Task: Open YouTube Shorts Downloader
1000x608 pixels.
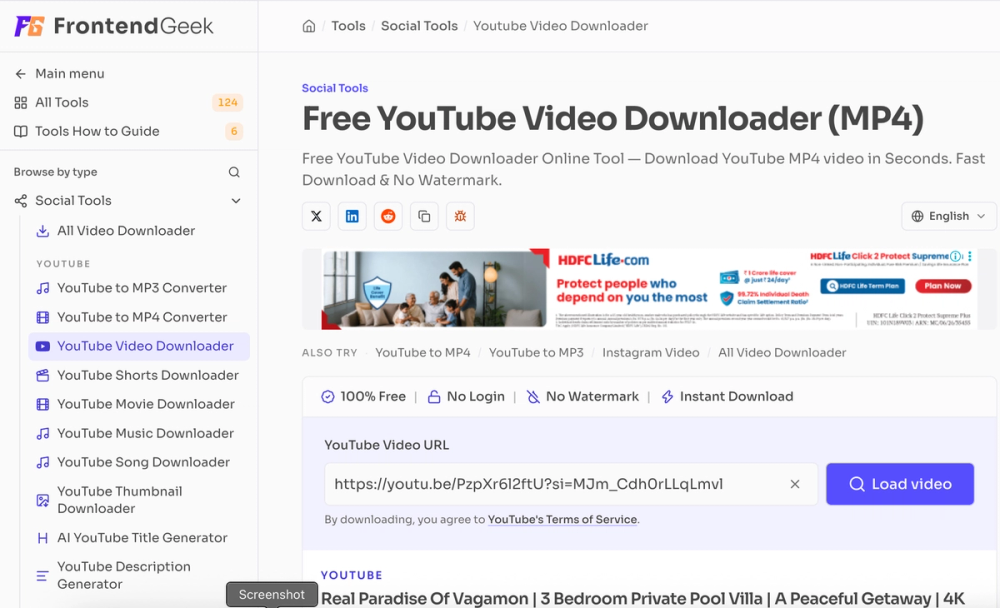Action: click(x=138, y=375)
